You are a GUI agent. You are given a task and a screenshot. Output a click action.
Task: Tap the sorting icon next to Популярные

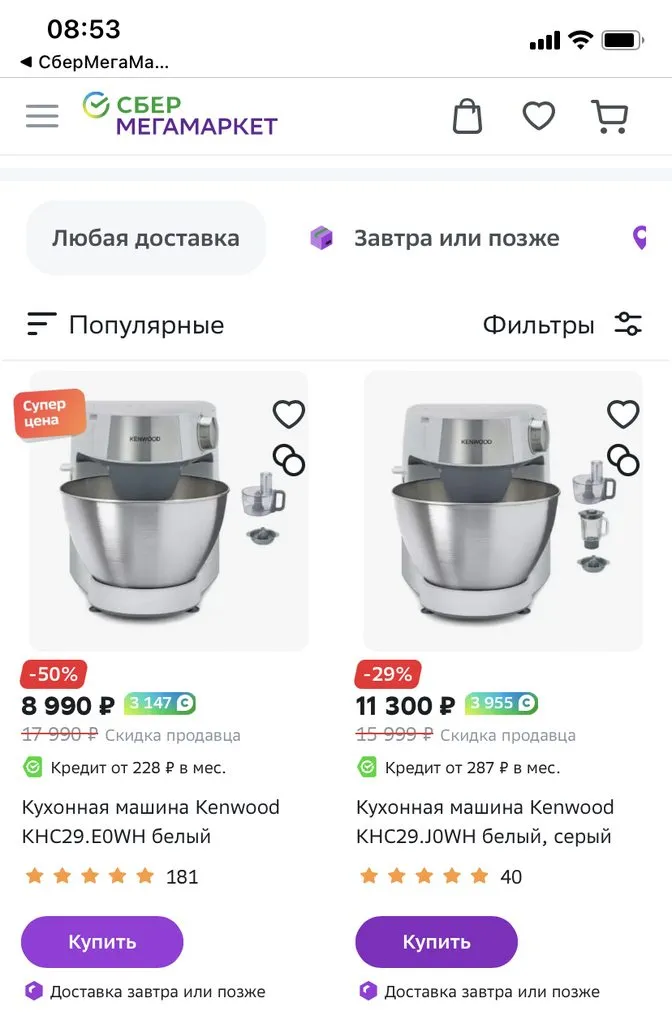[40, 323]
